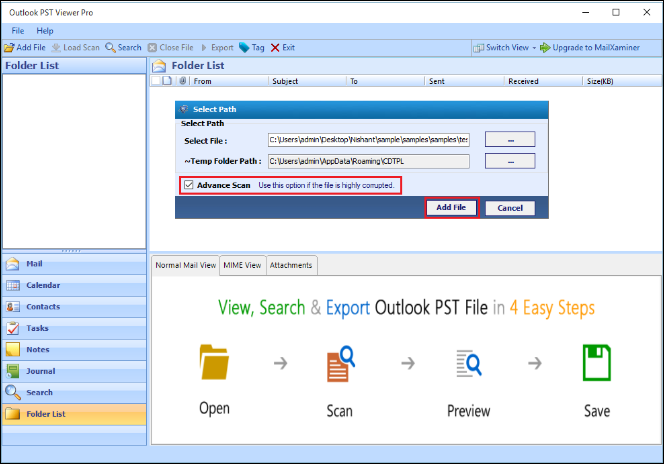Screen dimensions: 664x464
Task: Open Search from the toolbar magnifier
Action: click(x=110, y=48)
